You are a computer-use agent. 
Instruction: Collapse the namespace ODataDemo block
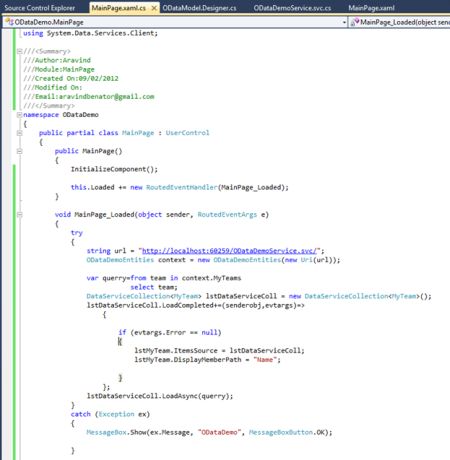[19, 115]
